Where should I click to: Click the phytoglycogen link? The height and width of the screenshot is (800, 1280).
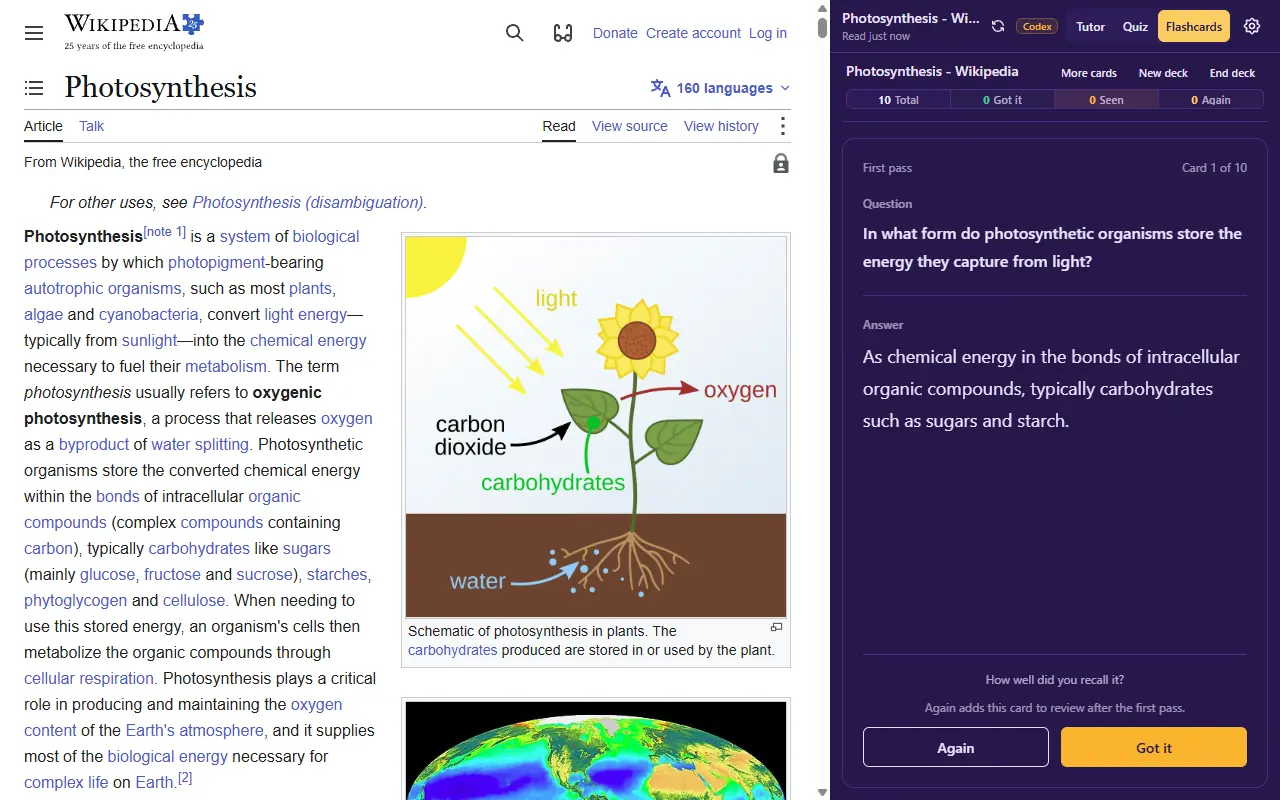click(75, 600)
